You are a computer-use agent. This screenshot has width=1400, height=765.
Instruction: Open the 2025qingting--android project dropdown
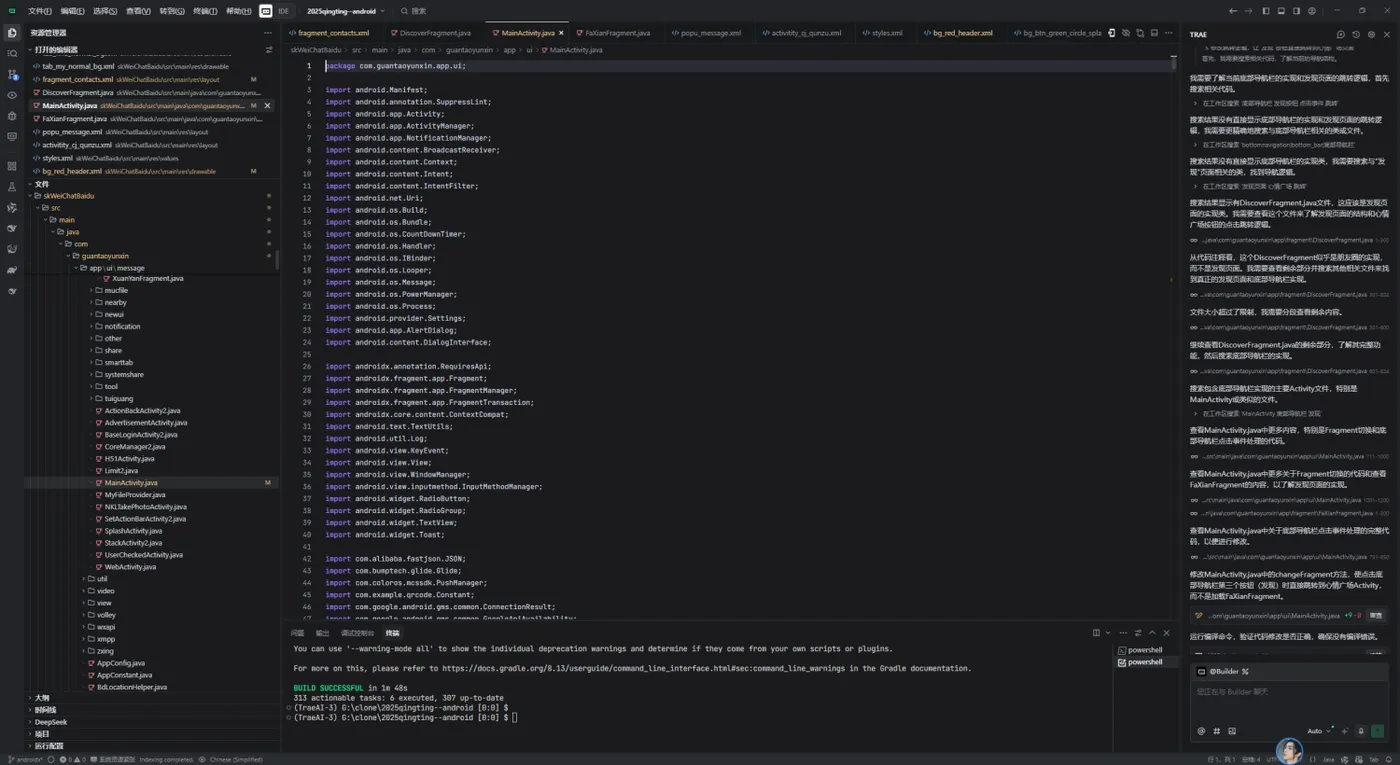coord(344,11)
